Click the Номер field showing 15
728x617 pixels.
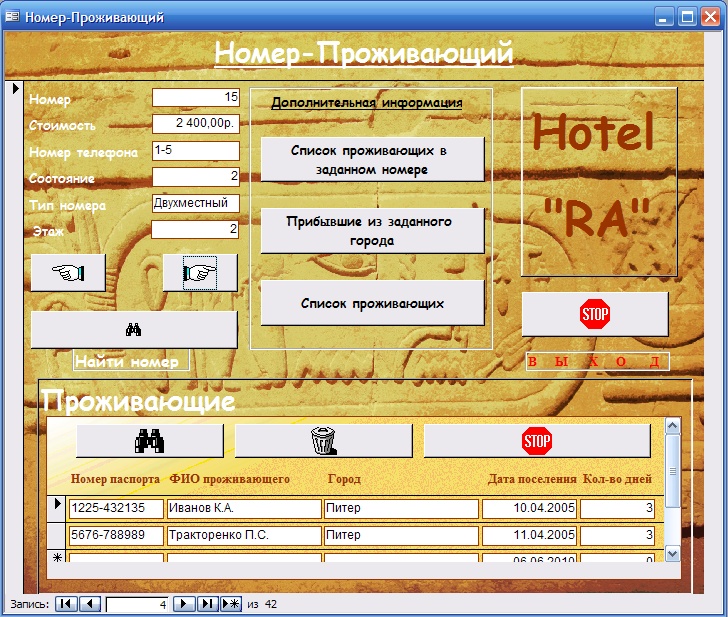coord(196,97)
